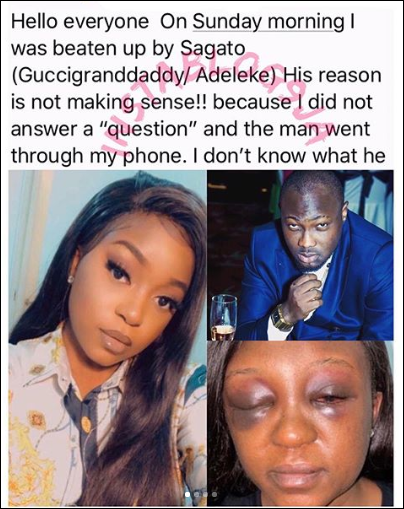Open the photo of man in blue suit
Image resolution: width=404 pixels, height=509 pixels.
pyautogui.click(x=300, y=255)
